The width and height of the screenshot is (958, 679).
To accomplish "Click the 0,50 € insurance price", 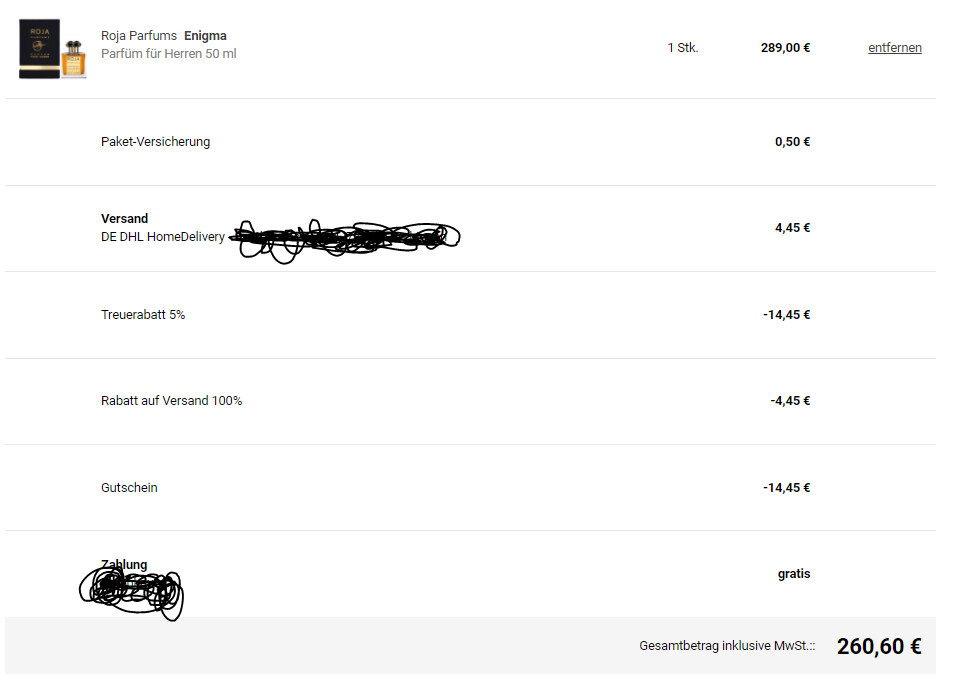I will point(792,142).
